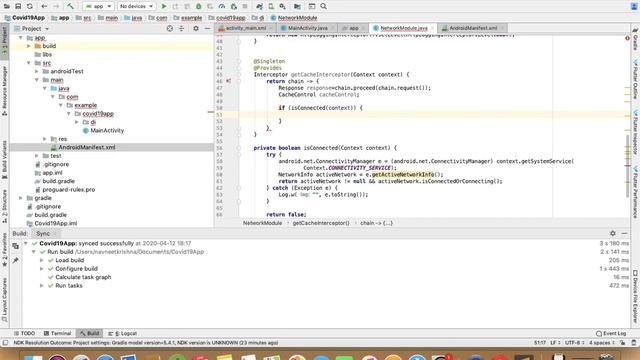
Task: Click the Profile app gauge icon
Action: coord(222,6)
